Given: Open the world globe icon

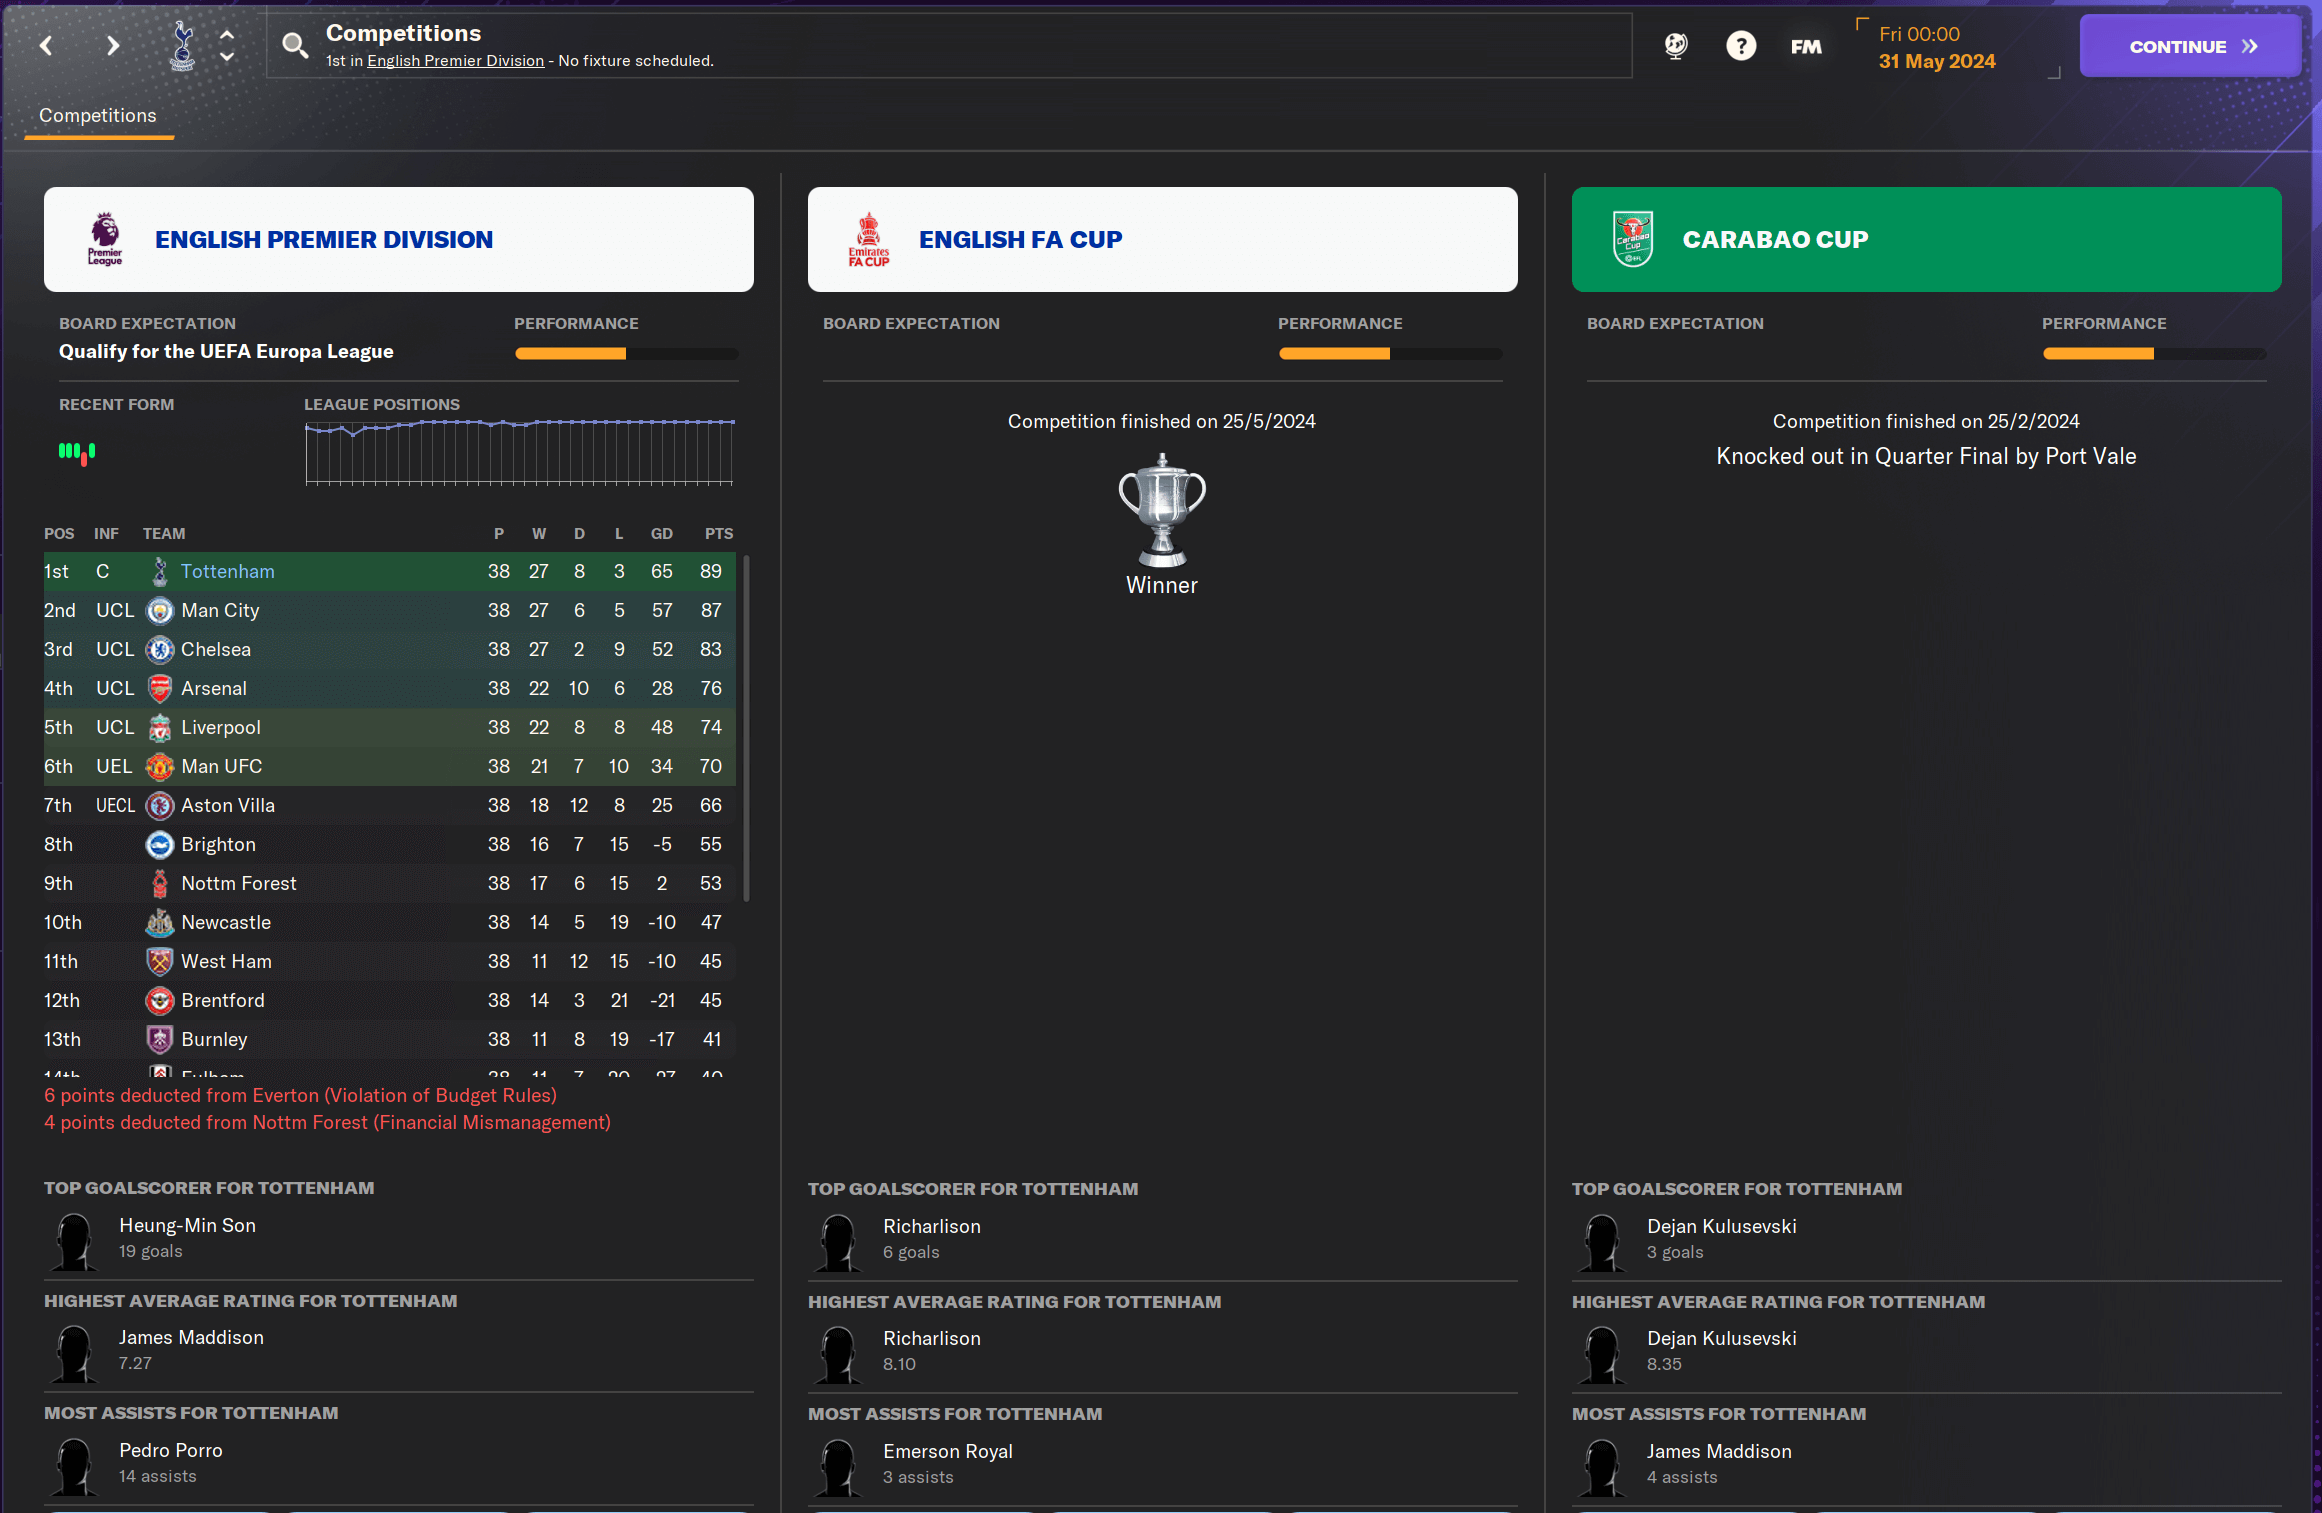Looking at the screenshot, I should 1676,46.
